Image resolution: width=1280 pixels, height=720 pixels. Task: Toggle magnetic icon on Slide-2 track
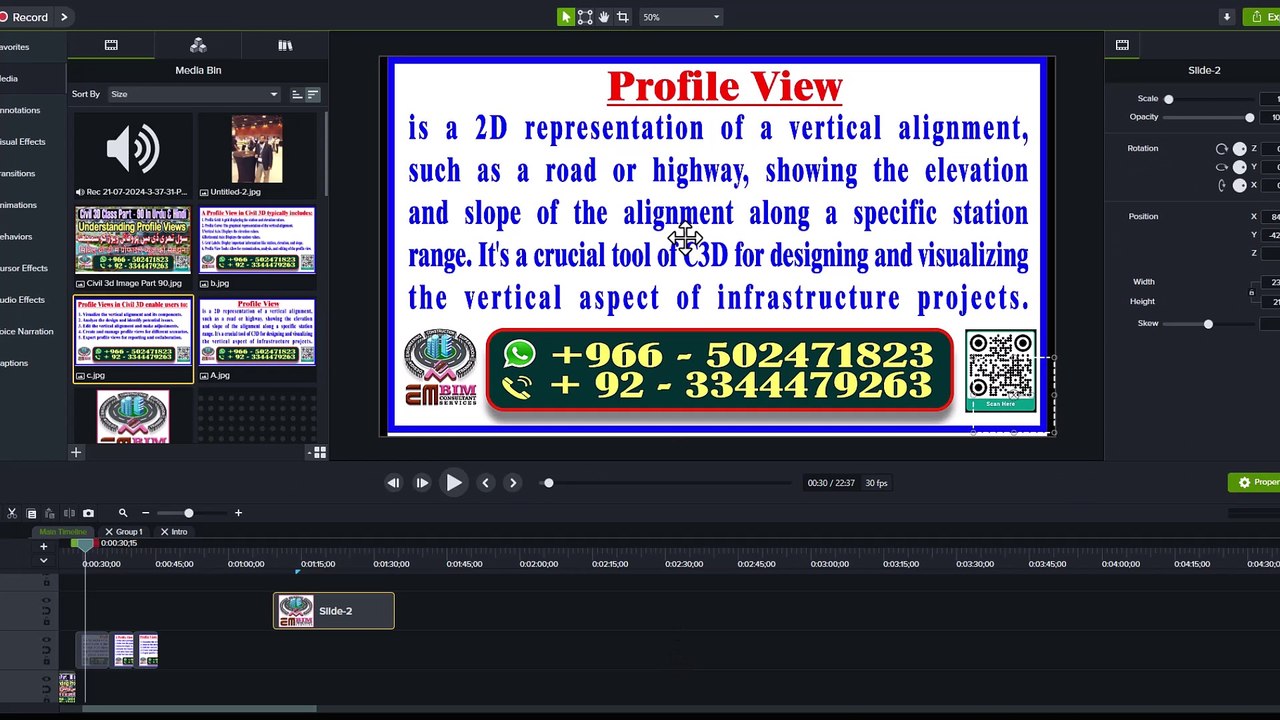coord(46,610)
